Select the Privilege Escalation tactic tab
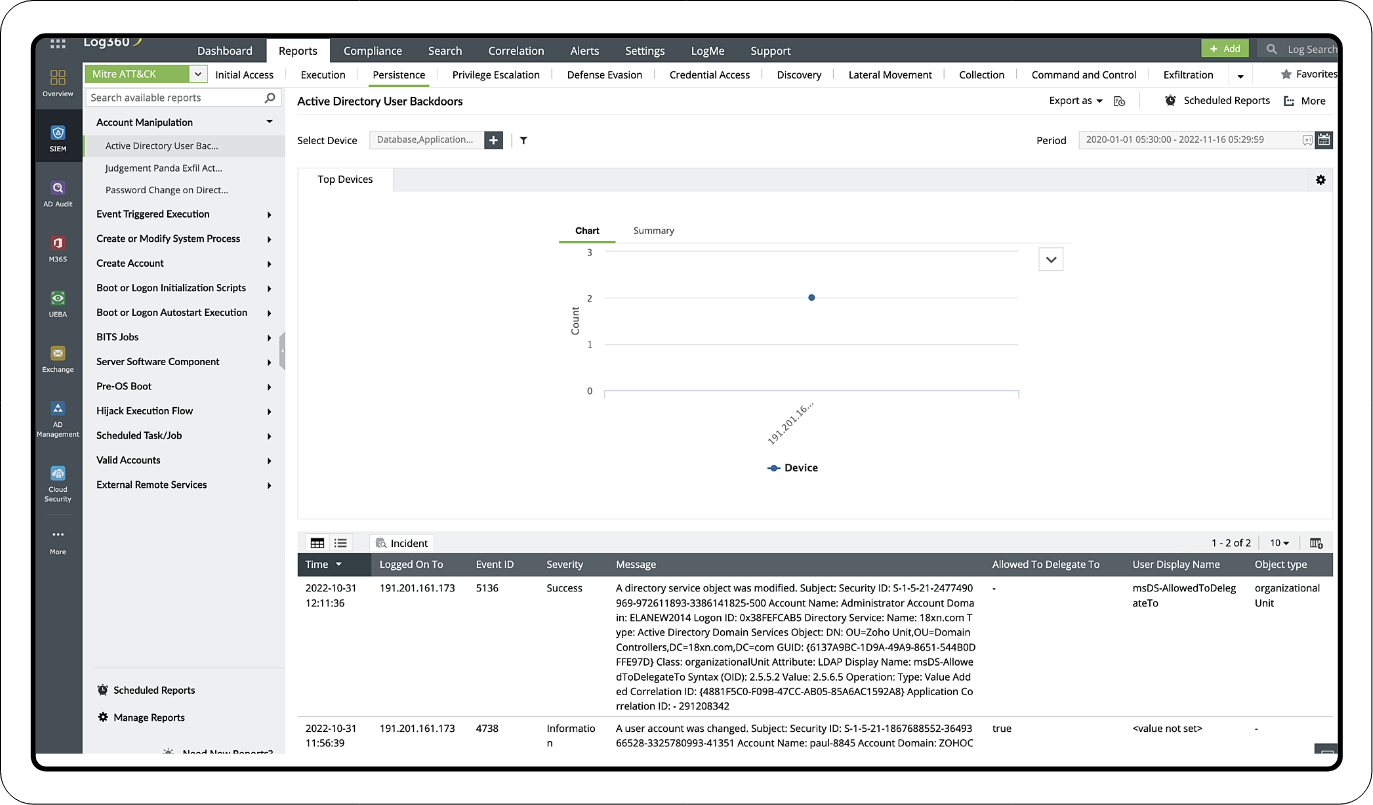This screenshot has height=805, width=1373. point(496,75)
